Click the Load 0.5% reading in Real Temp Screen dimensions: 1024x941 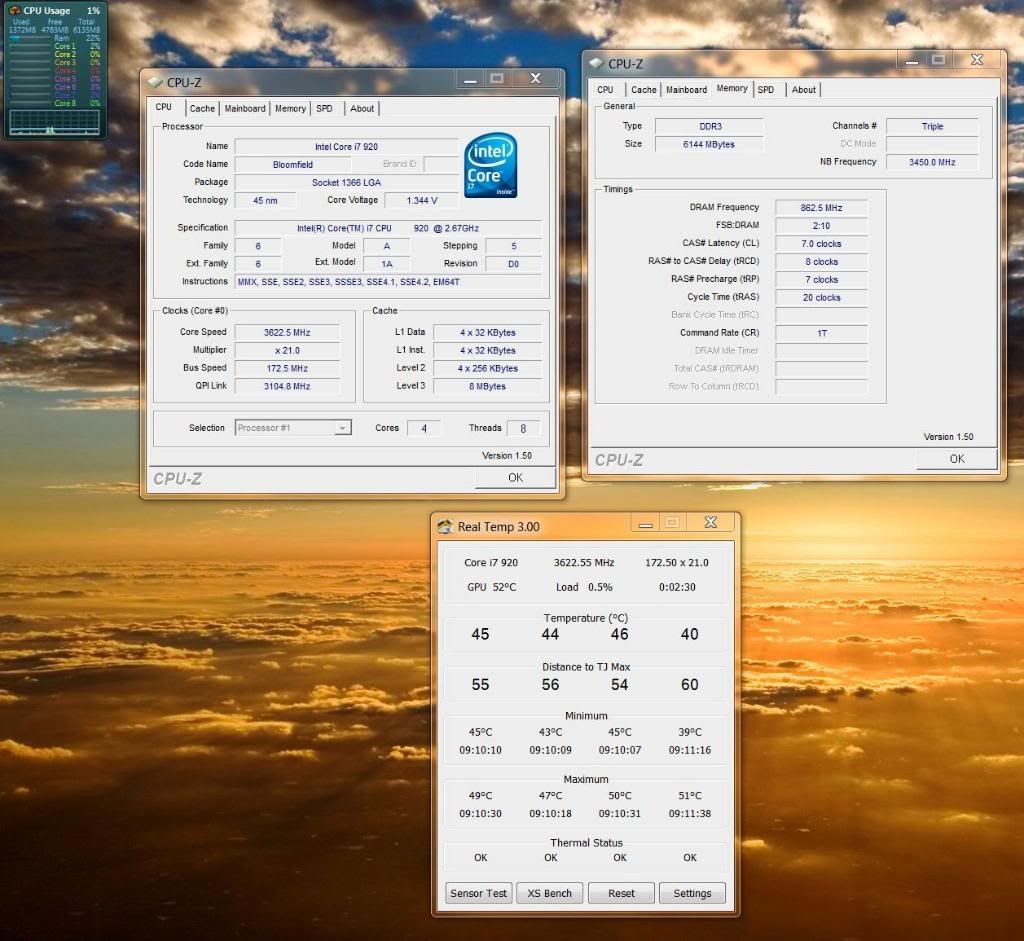click(584, 587)
